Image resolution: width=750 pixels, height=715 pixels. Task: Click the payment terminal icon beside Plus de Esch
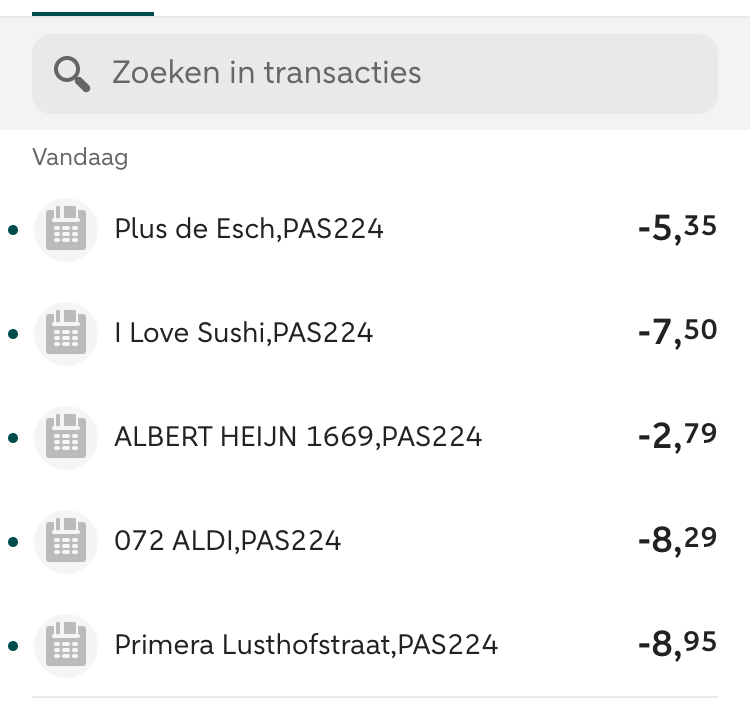(x=66, y=229)
